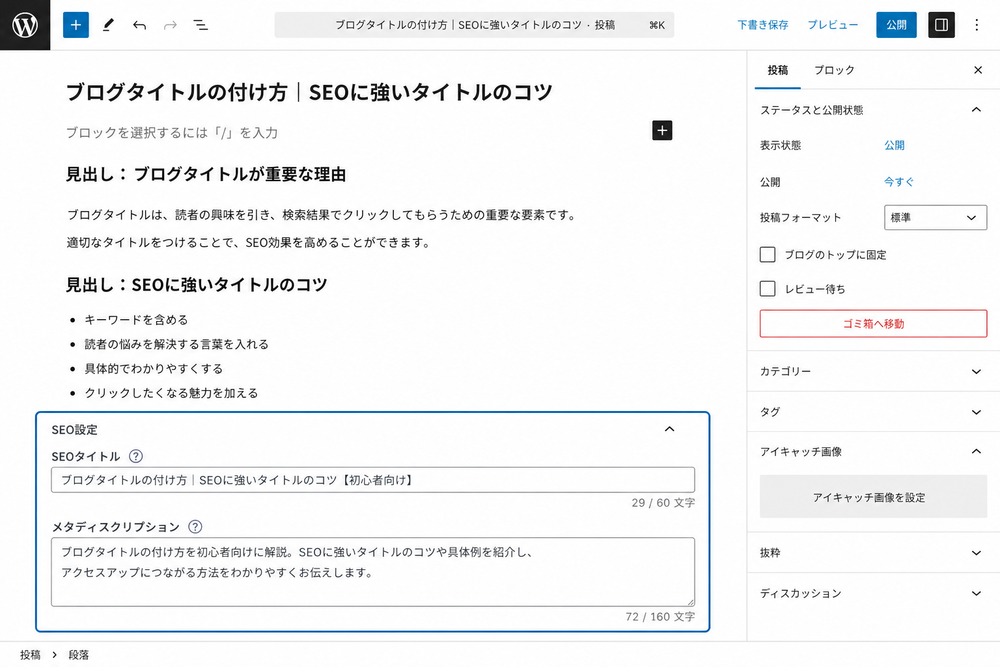
Task: Check レビュー待ち
Action: click(768, 289)
